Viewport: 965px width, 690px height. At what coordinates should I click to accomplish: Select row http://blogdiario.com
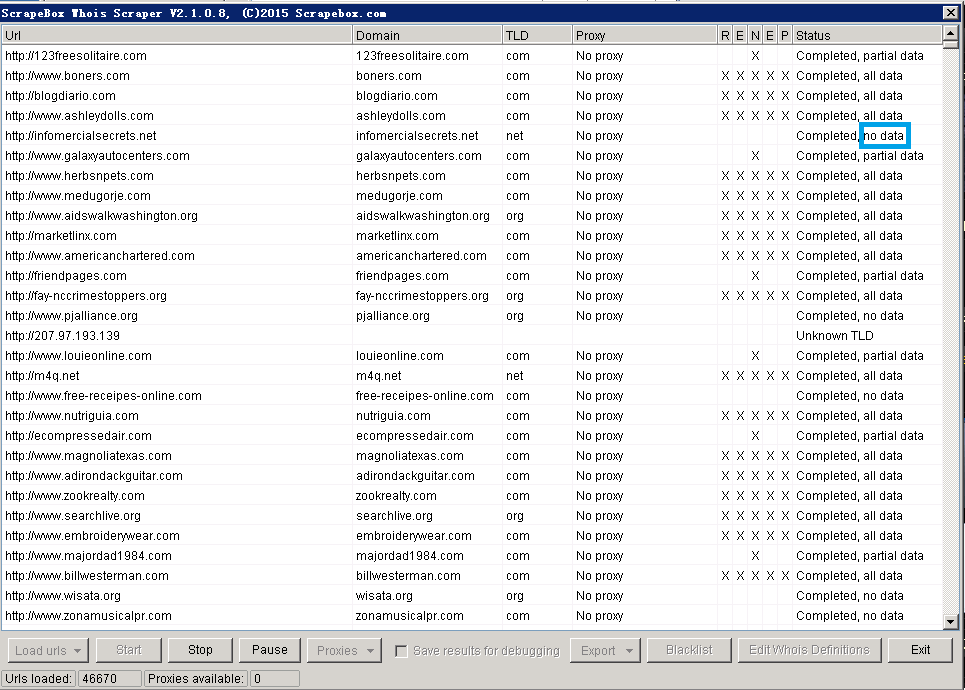click(x=471, y=95)
